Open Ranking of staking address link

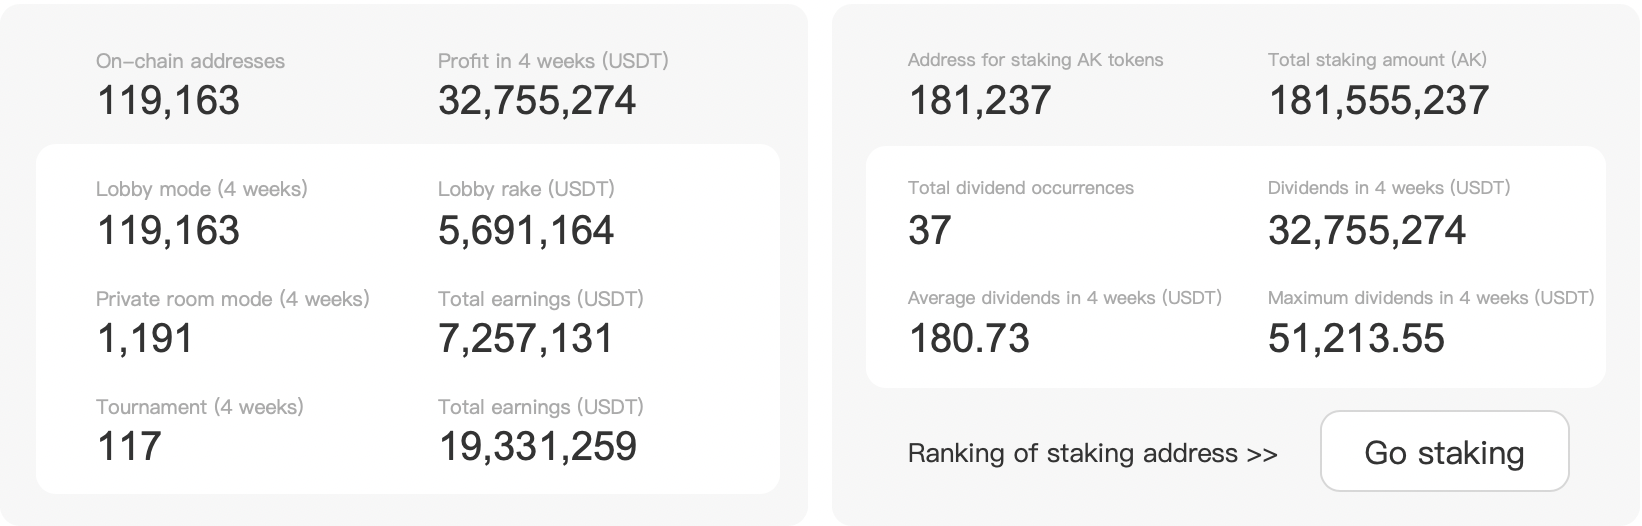click(1092, 453)
